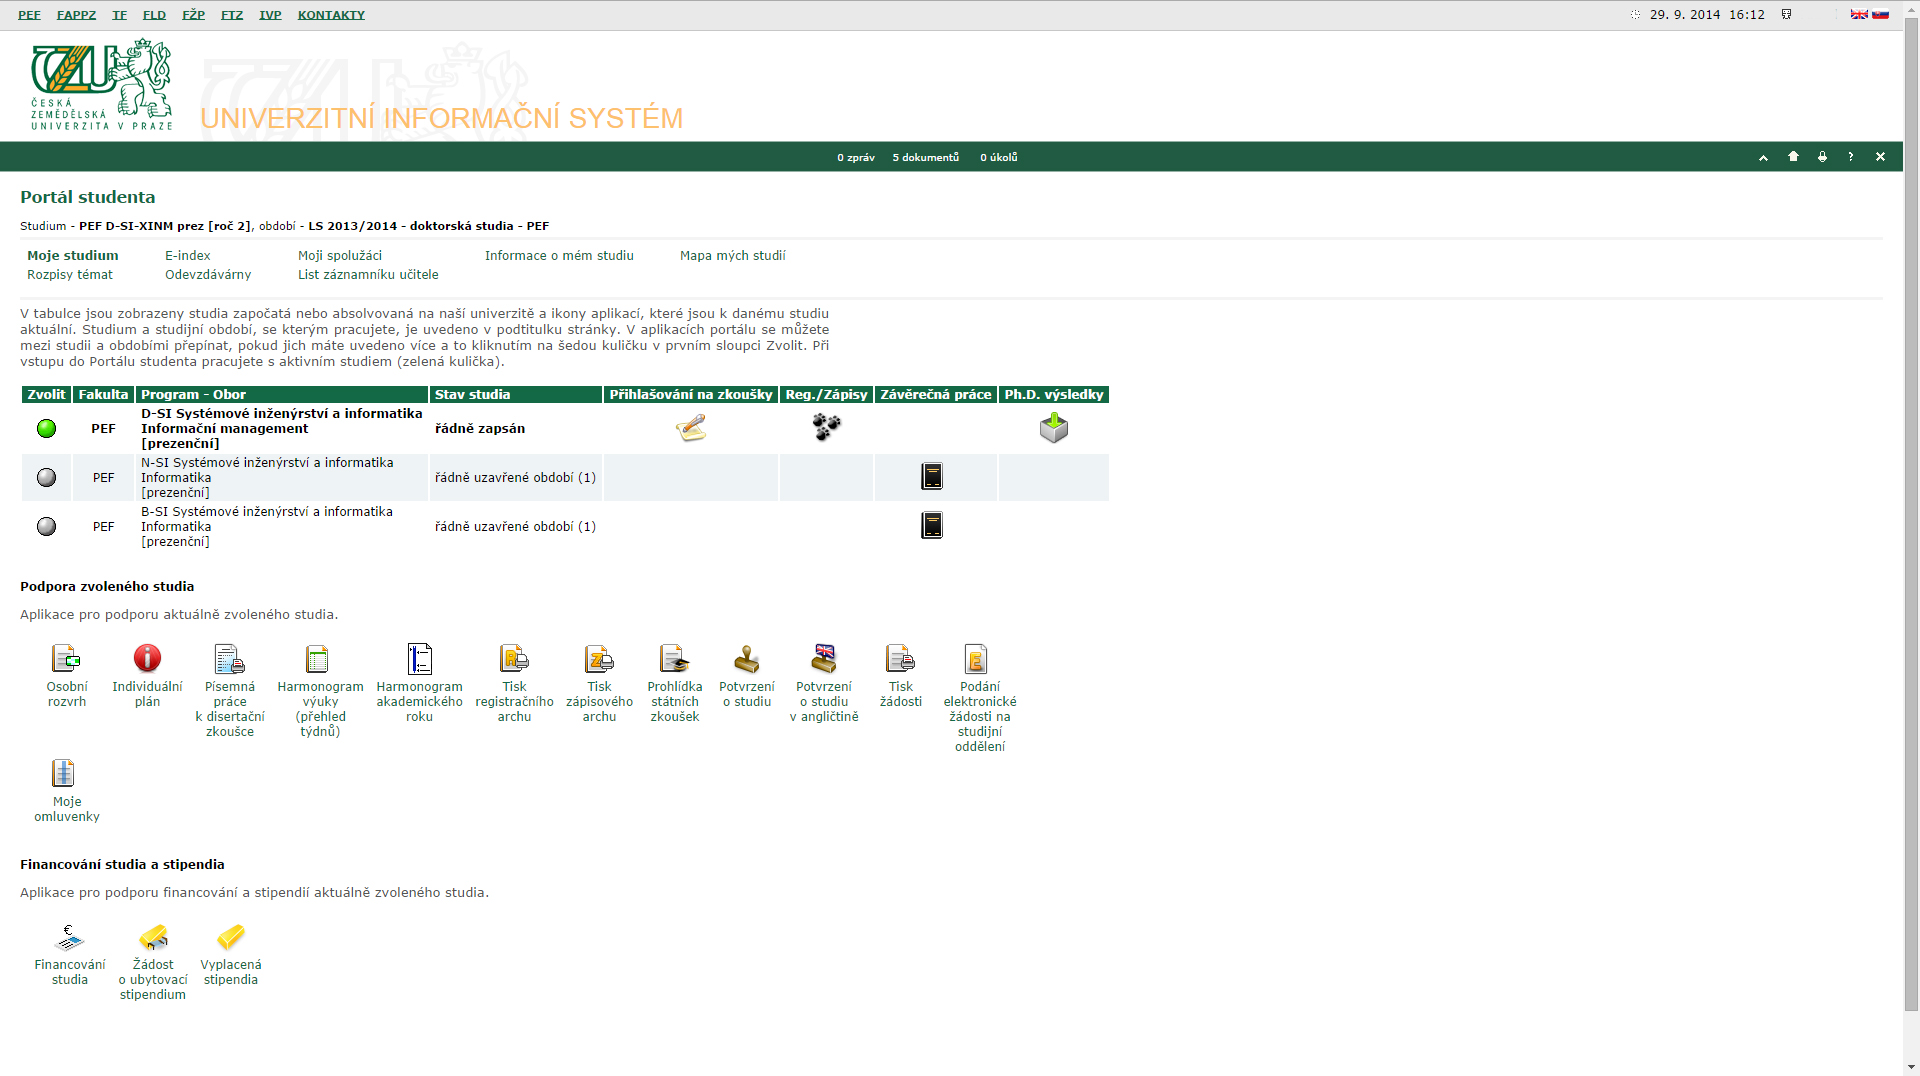Open the 5 dokumentů link
Viewport: 1920px width, 1076px height.
925,158
